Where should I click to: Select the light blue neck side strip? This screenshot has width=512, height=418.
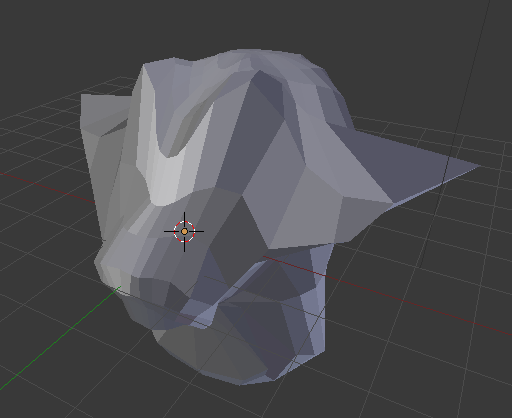pyautogui.click(x=317, y=300)
